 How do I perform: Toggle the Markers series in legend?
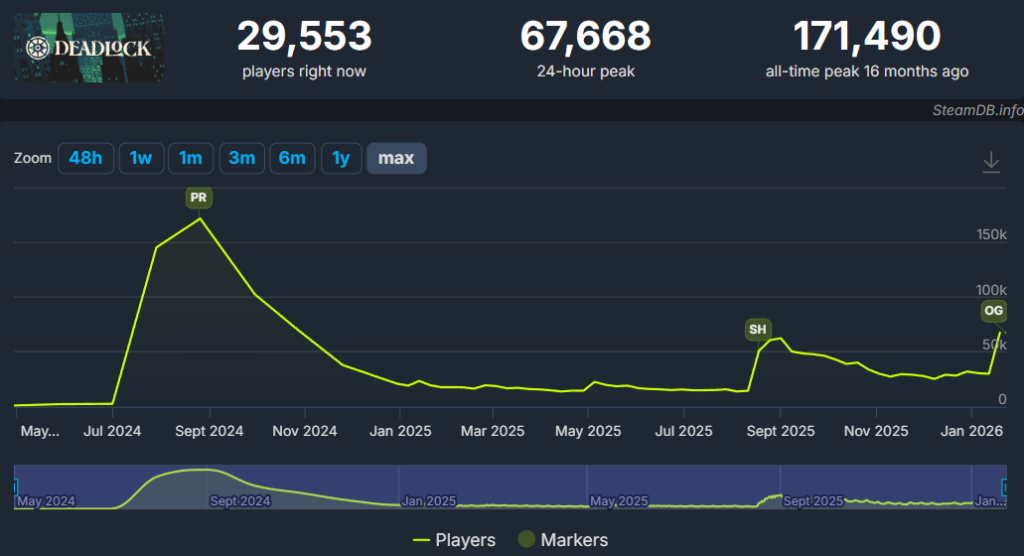click(x=561, y=540)
